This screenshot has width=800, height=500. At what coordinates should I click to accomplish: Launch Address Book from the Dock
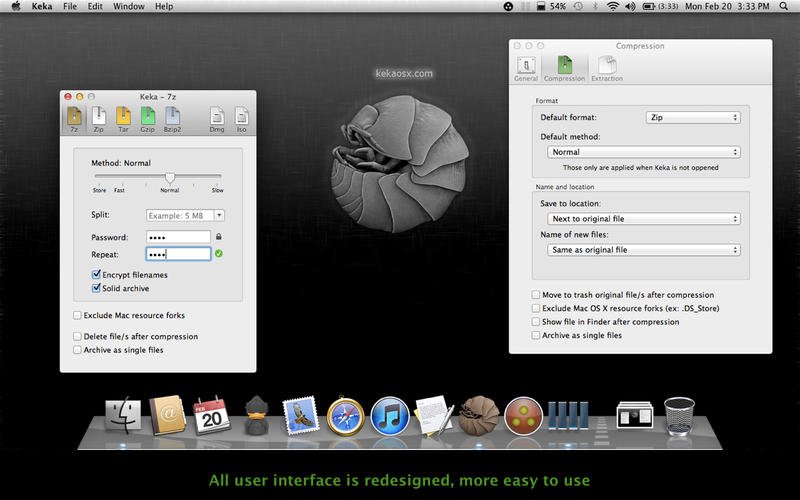coord(167,415)
